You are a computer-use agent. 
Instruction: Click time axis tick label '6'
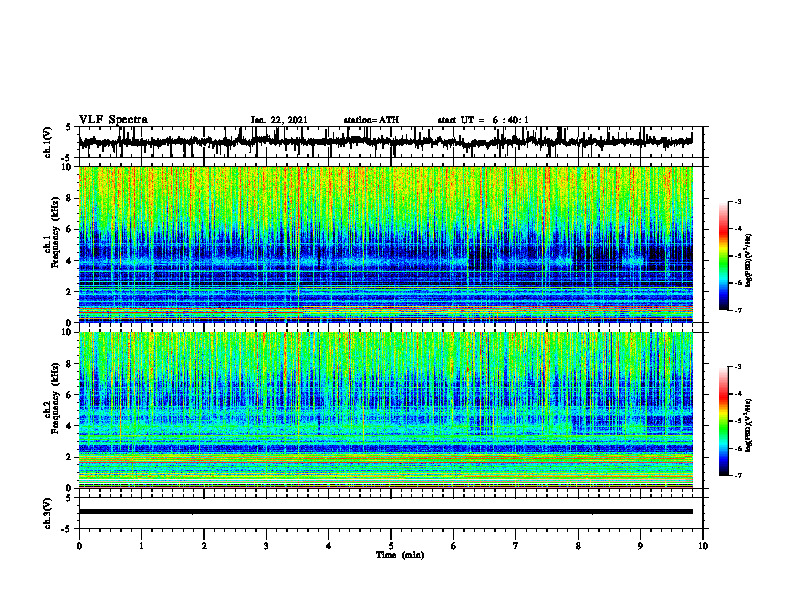(x=454, y=546)
